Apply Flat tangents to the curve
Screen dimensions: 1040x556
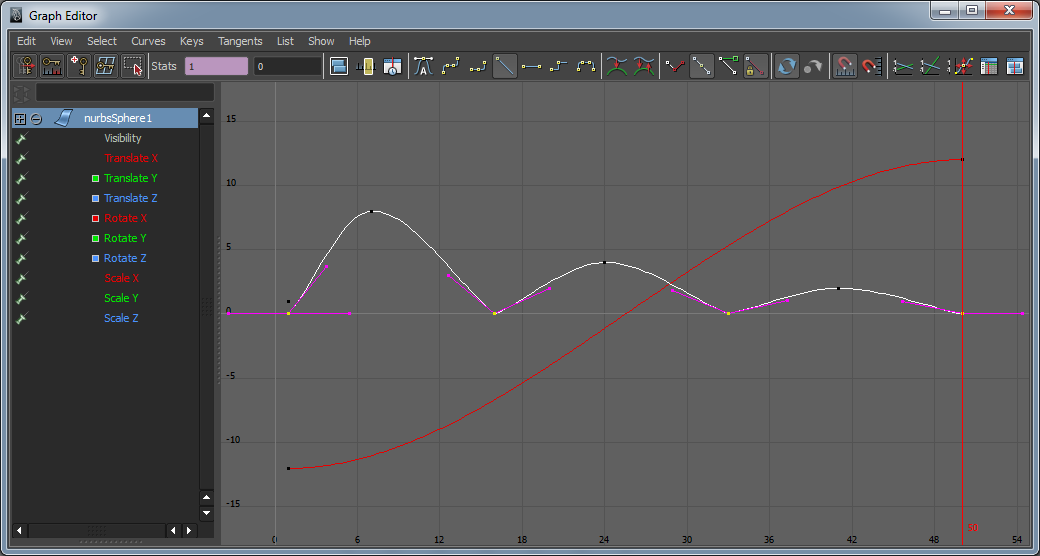click(532, 67)
